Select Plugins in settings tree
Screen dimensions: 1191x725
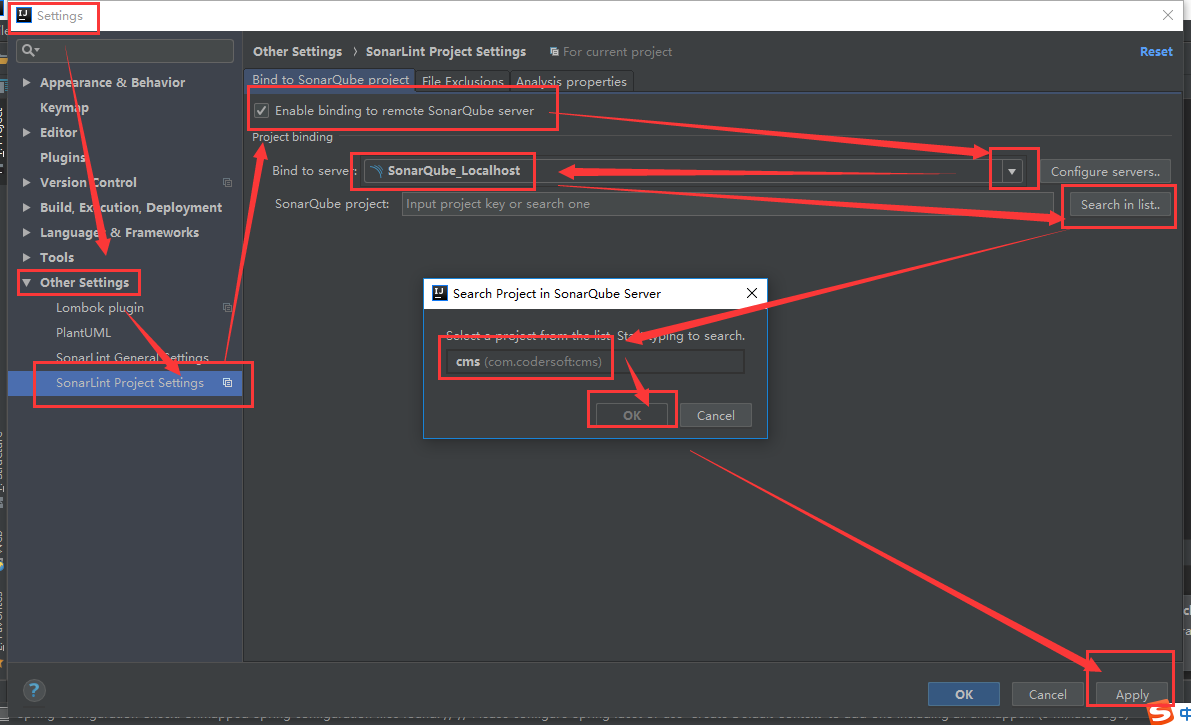[62, 157]
